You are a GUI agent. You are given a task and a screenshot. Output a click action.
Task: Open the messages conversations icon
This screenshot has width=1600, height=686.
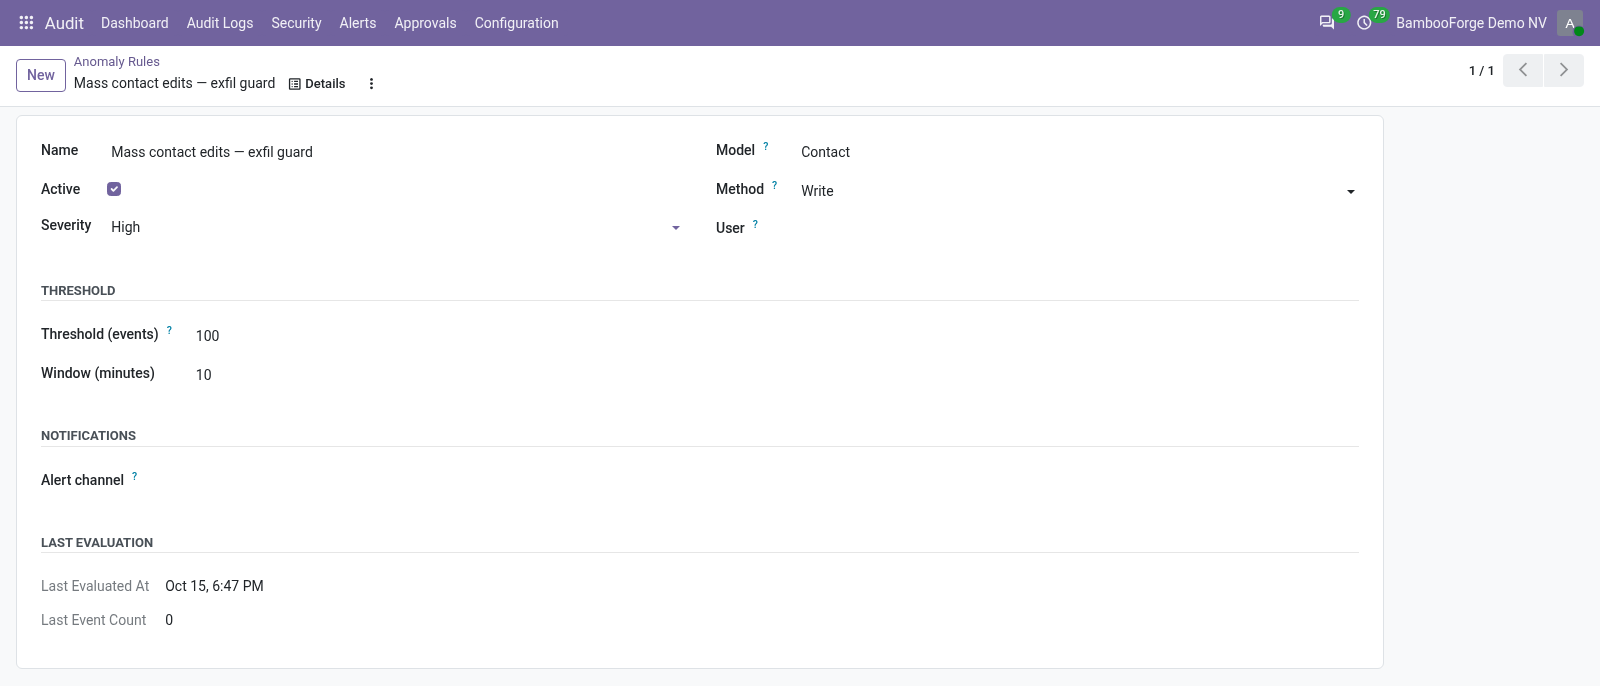[1327, 23]
